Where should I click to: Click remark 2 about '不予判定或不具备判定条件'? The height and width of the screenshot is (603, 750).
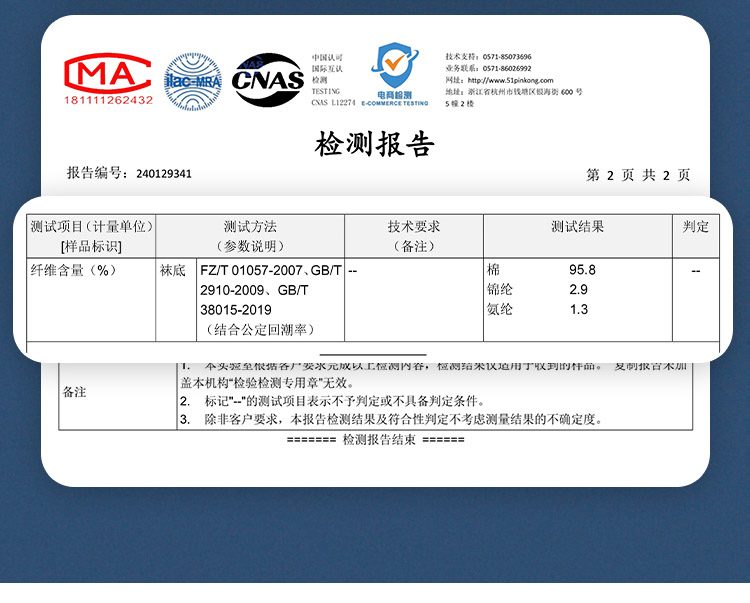[x=334, y=401]
